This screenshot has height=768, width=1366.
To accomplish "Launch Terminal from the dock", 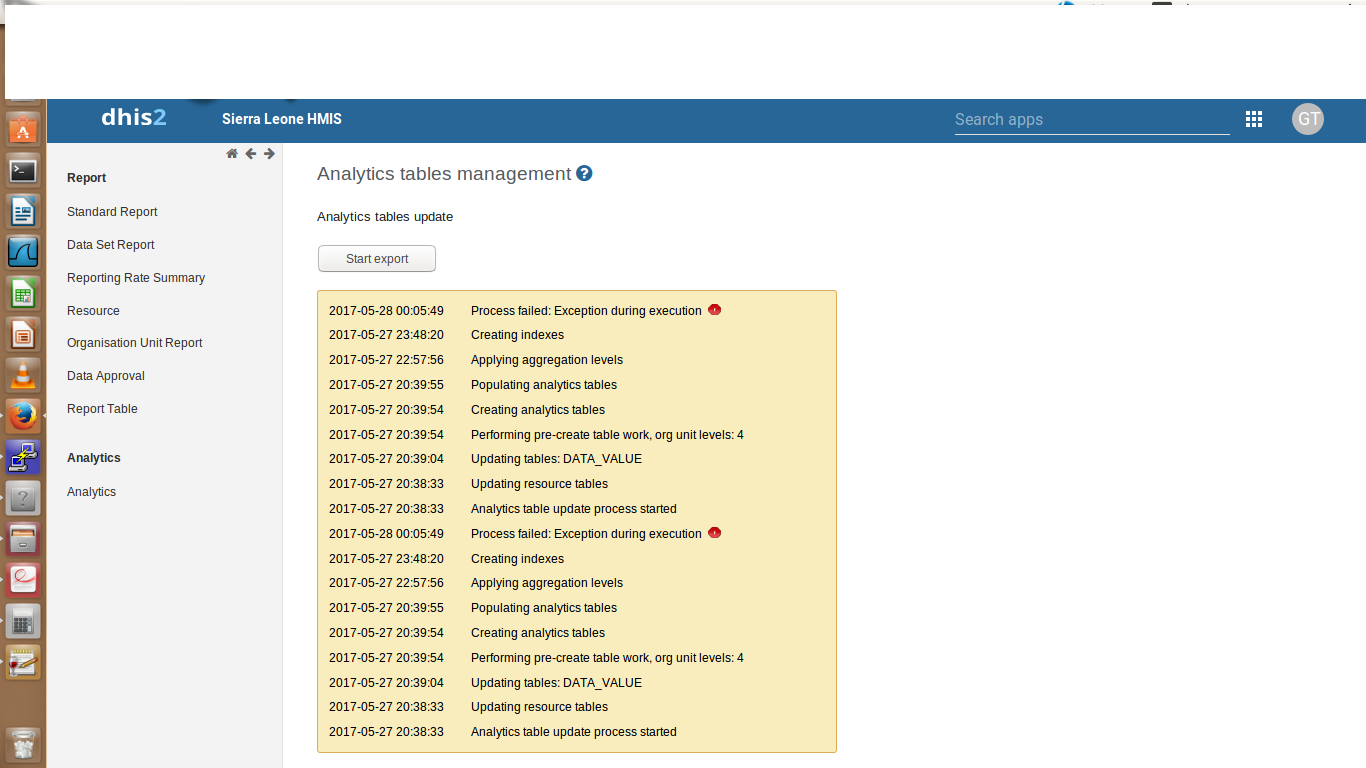I will pos(23,171).
